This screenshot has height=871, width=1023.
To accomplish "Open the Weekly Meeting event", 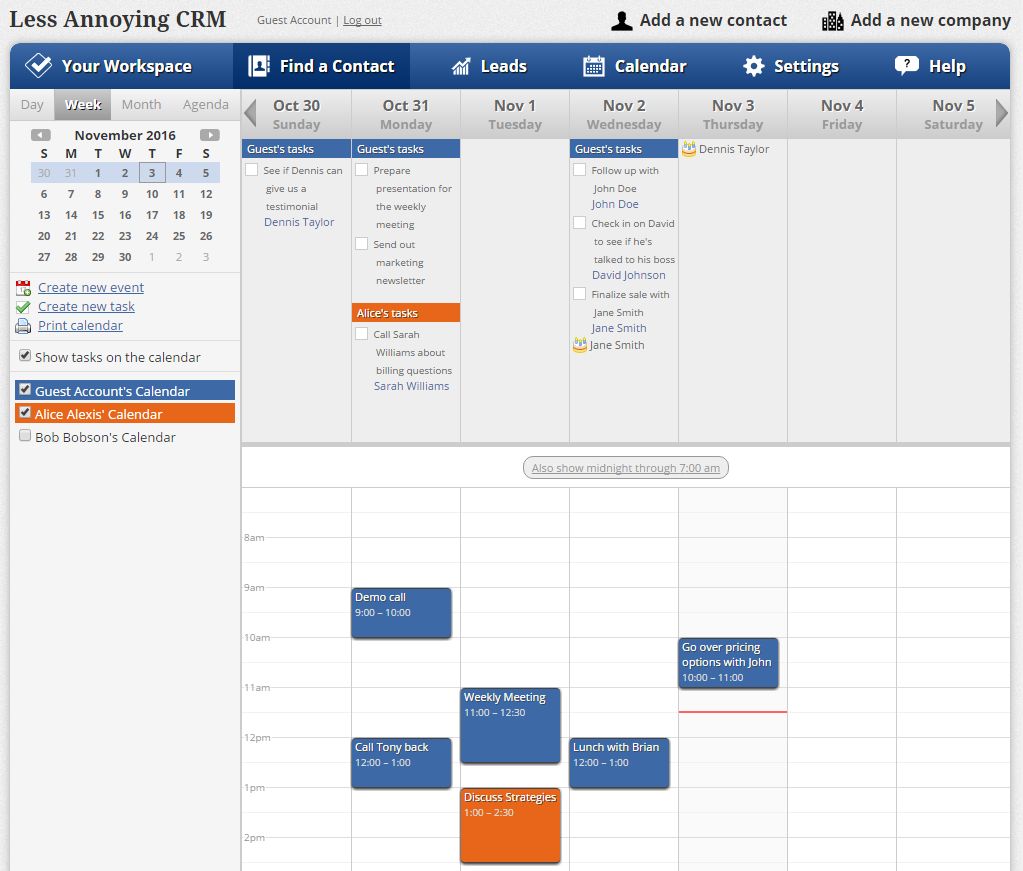I will (510, 726).
